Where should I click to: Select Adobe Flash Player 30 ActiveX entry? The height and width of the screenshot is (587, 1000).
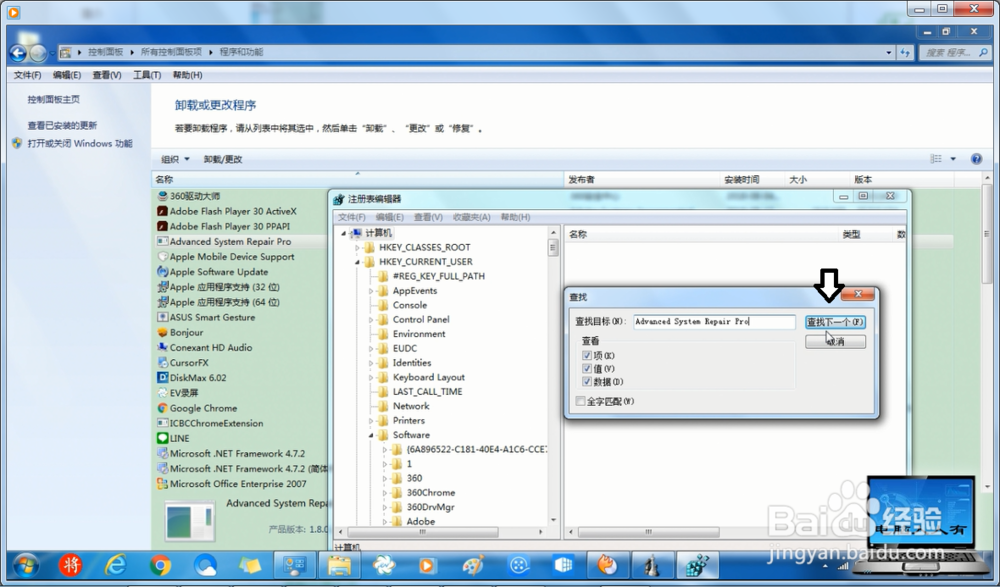233,211
